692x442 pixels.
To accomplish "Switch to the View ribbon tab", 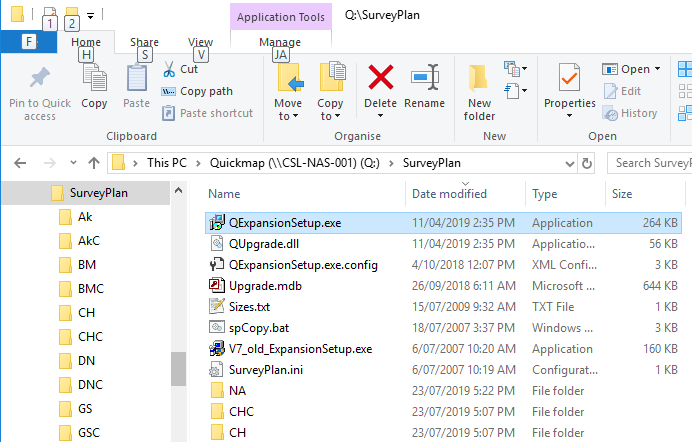I will [x=200, y=42].
